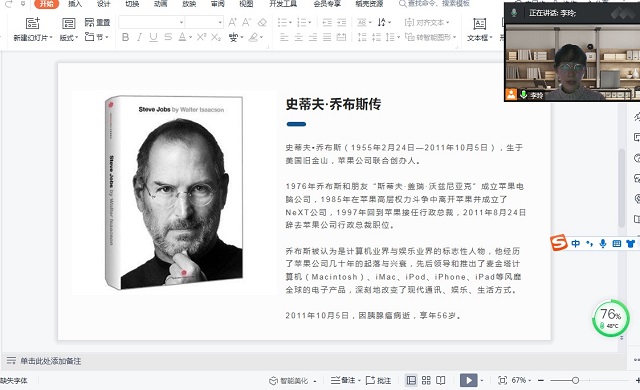640x390 pixels.
Task: Switch to the Animations (动画) tab
Action: [160, 4]
